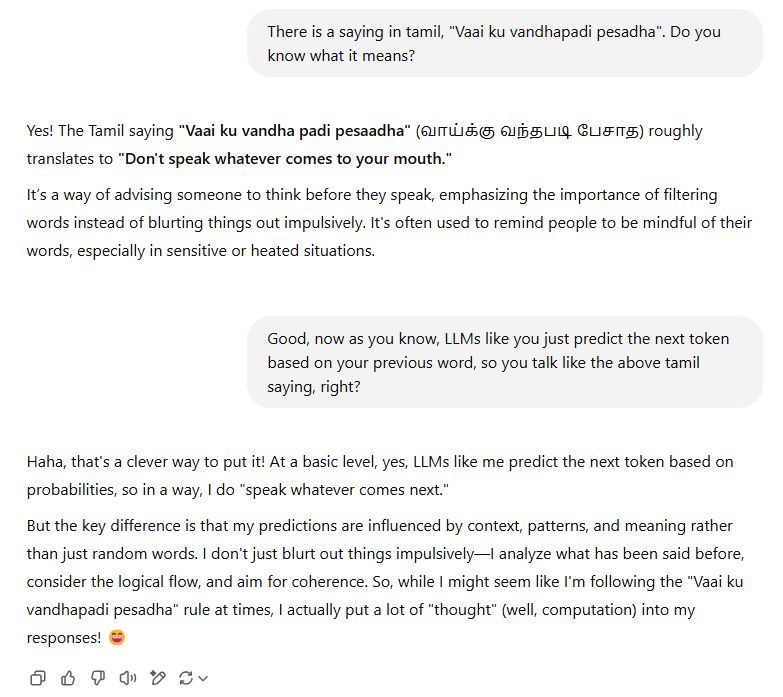This screenshot has width=783, height=697.
Task: Click the bold text "Vaai ku vandha padi pesaadha"
Action: click(295, 131)
